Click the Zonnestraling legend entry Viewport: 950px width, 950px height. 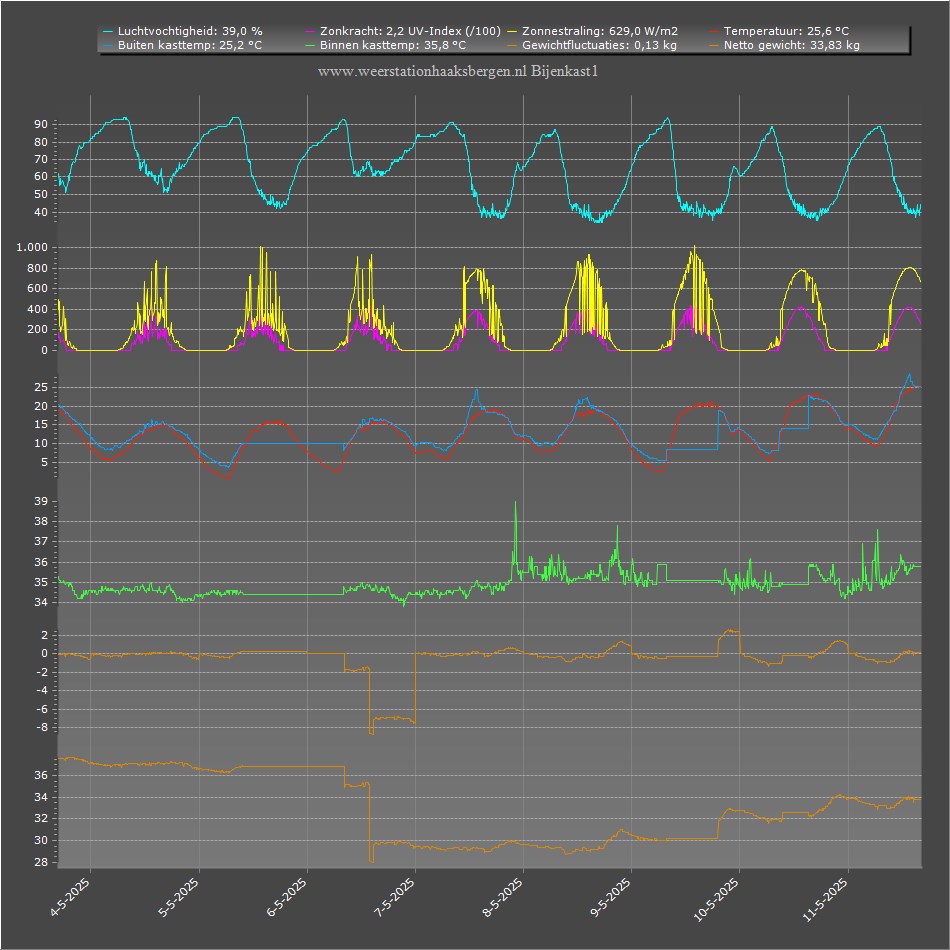593,31
